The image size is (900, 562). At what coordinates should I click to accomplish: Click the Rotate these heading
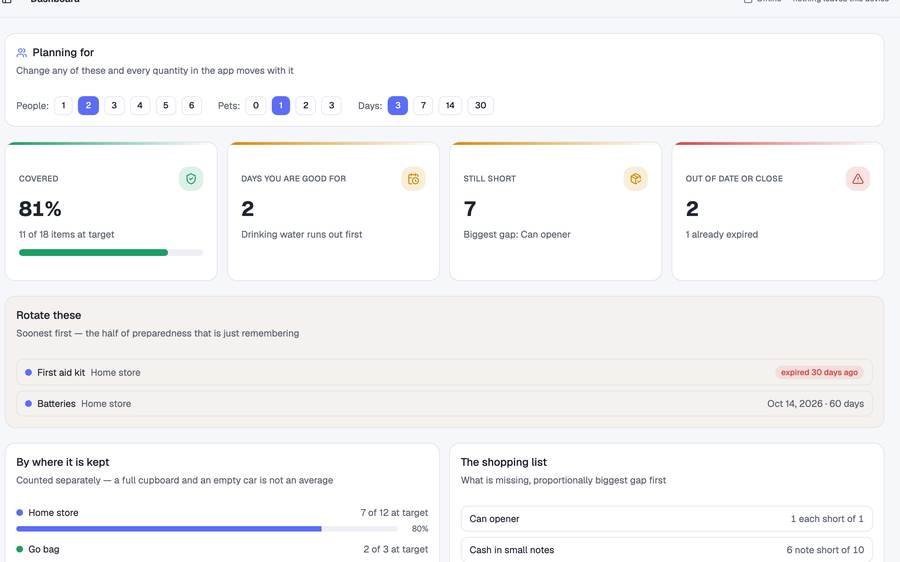(49, 315)
